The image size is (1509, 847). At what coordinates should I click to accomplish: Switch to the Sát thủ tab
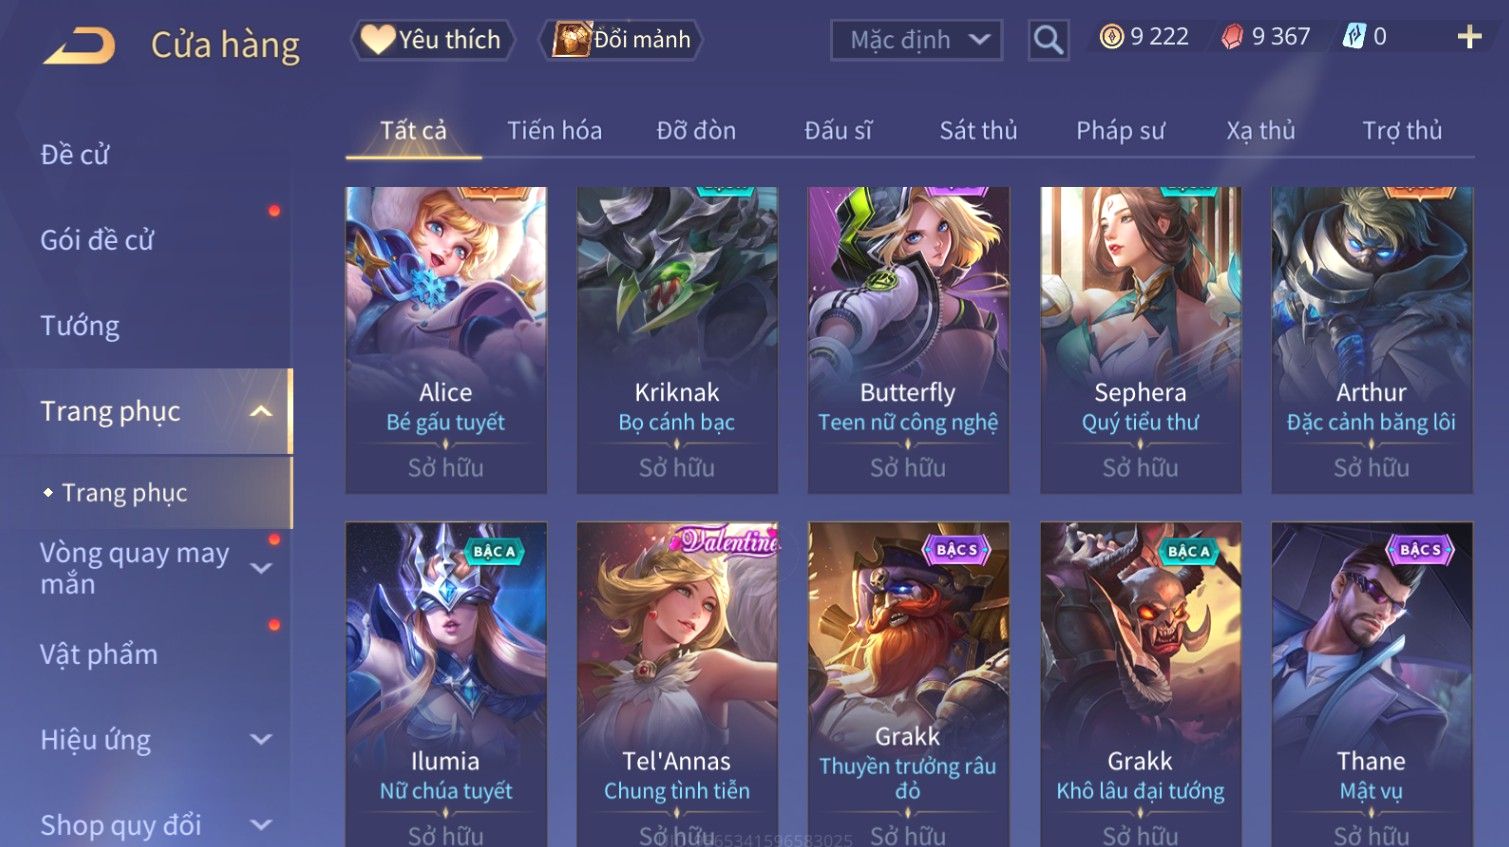978,131
